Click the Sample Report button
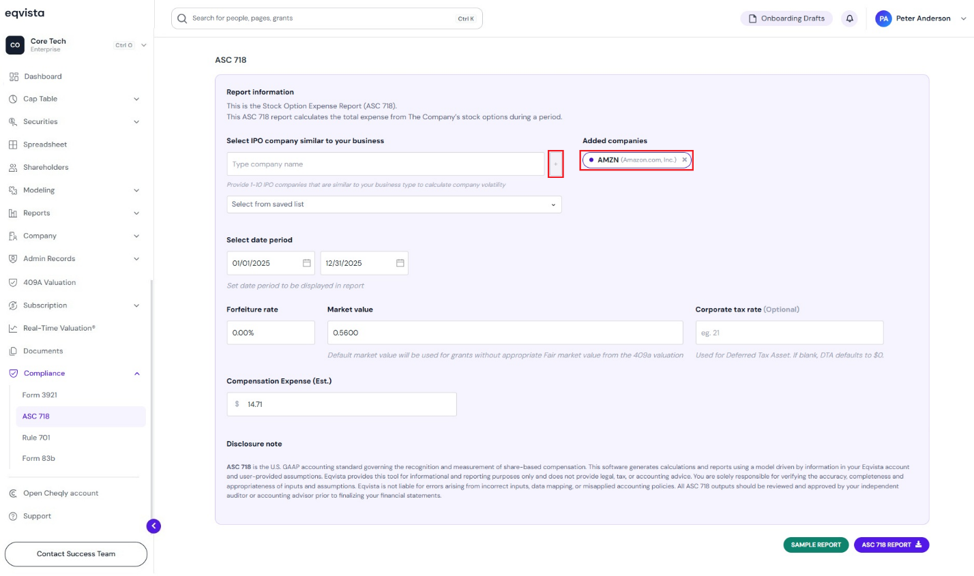Image resolution: width=974 pixels, height=576 pixels. click(x=816, y=545)
